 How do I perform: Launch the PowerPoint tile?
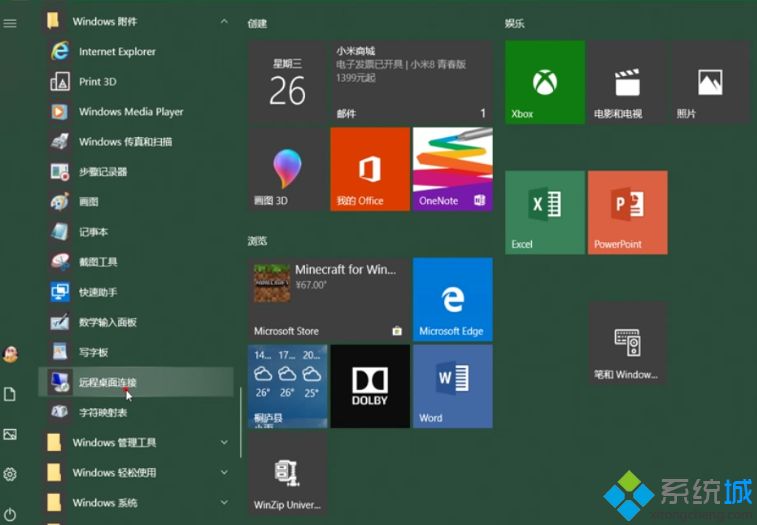point(628,213)
